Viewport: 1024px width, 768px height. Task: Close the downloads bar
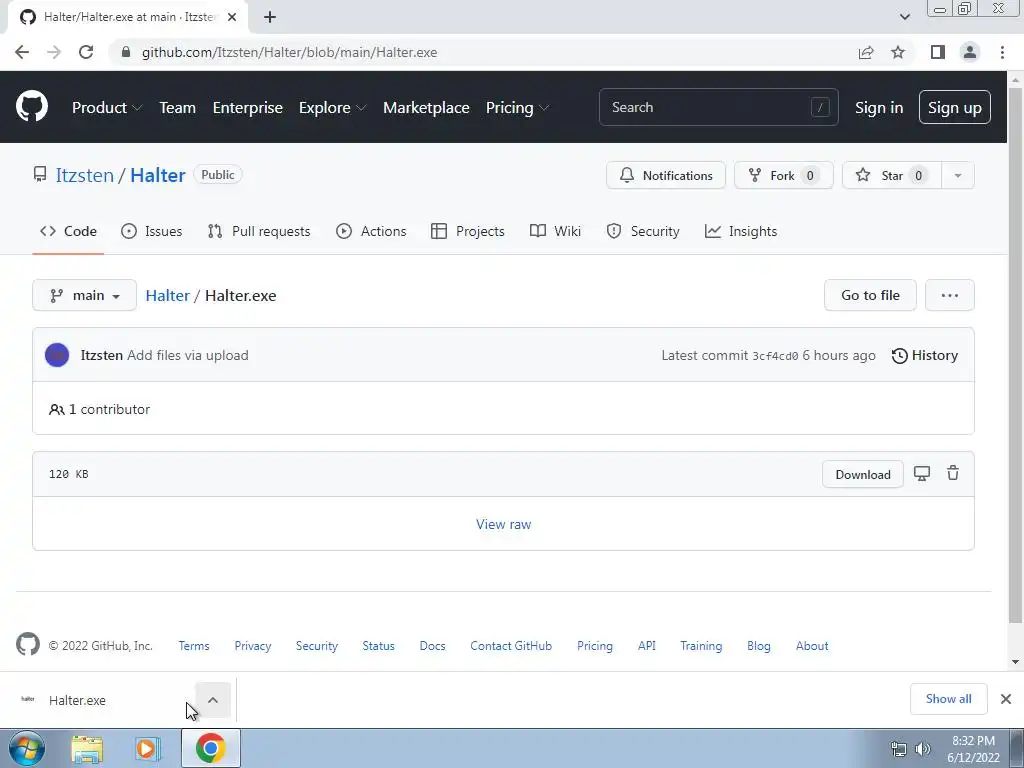coord(1006,699)
